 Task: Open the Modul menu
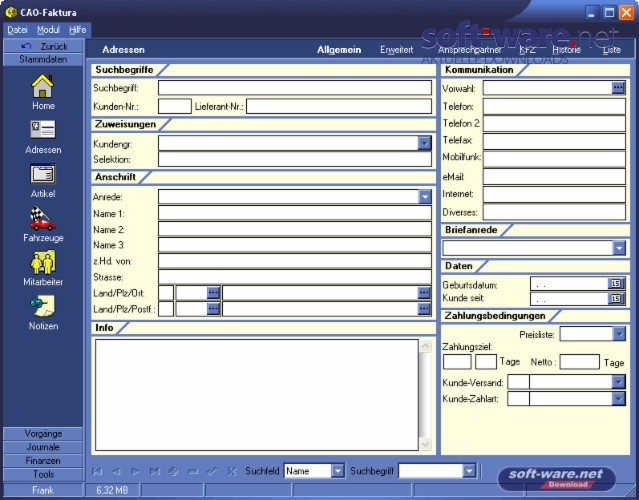click(48, 30)
